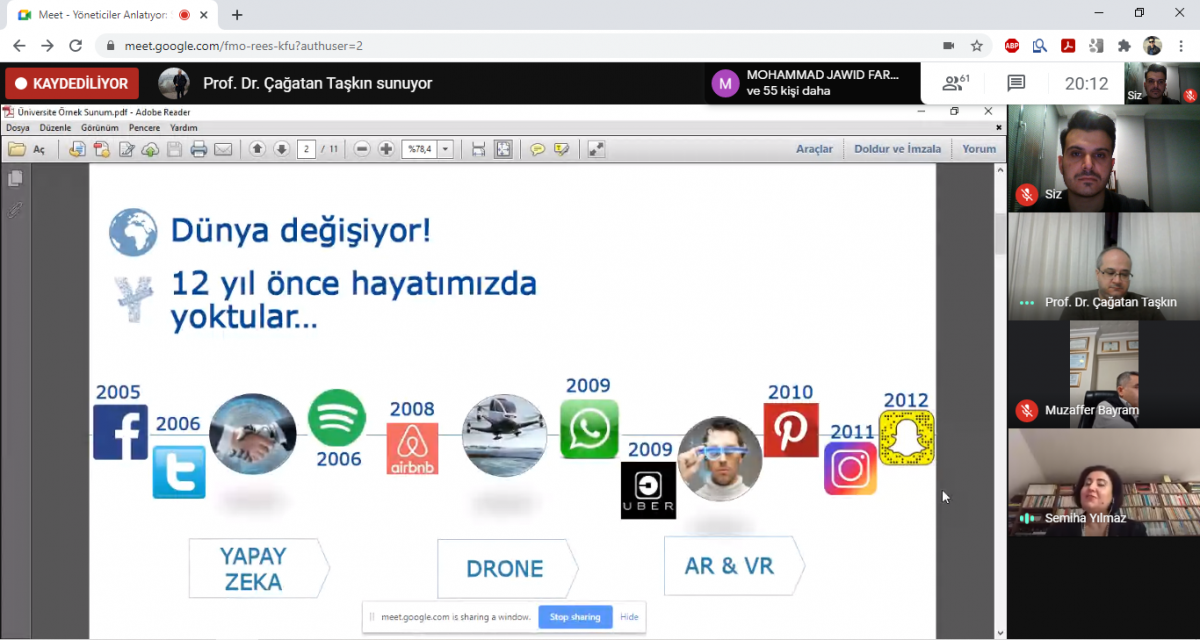Click the DRONE label on slide
The width and height of the screenshot is (1200, 640).
point(505,569)
